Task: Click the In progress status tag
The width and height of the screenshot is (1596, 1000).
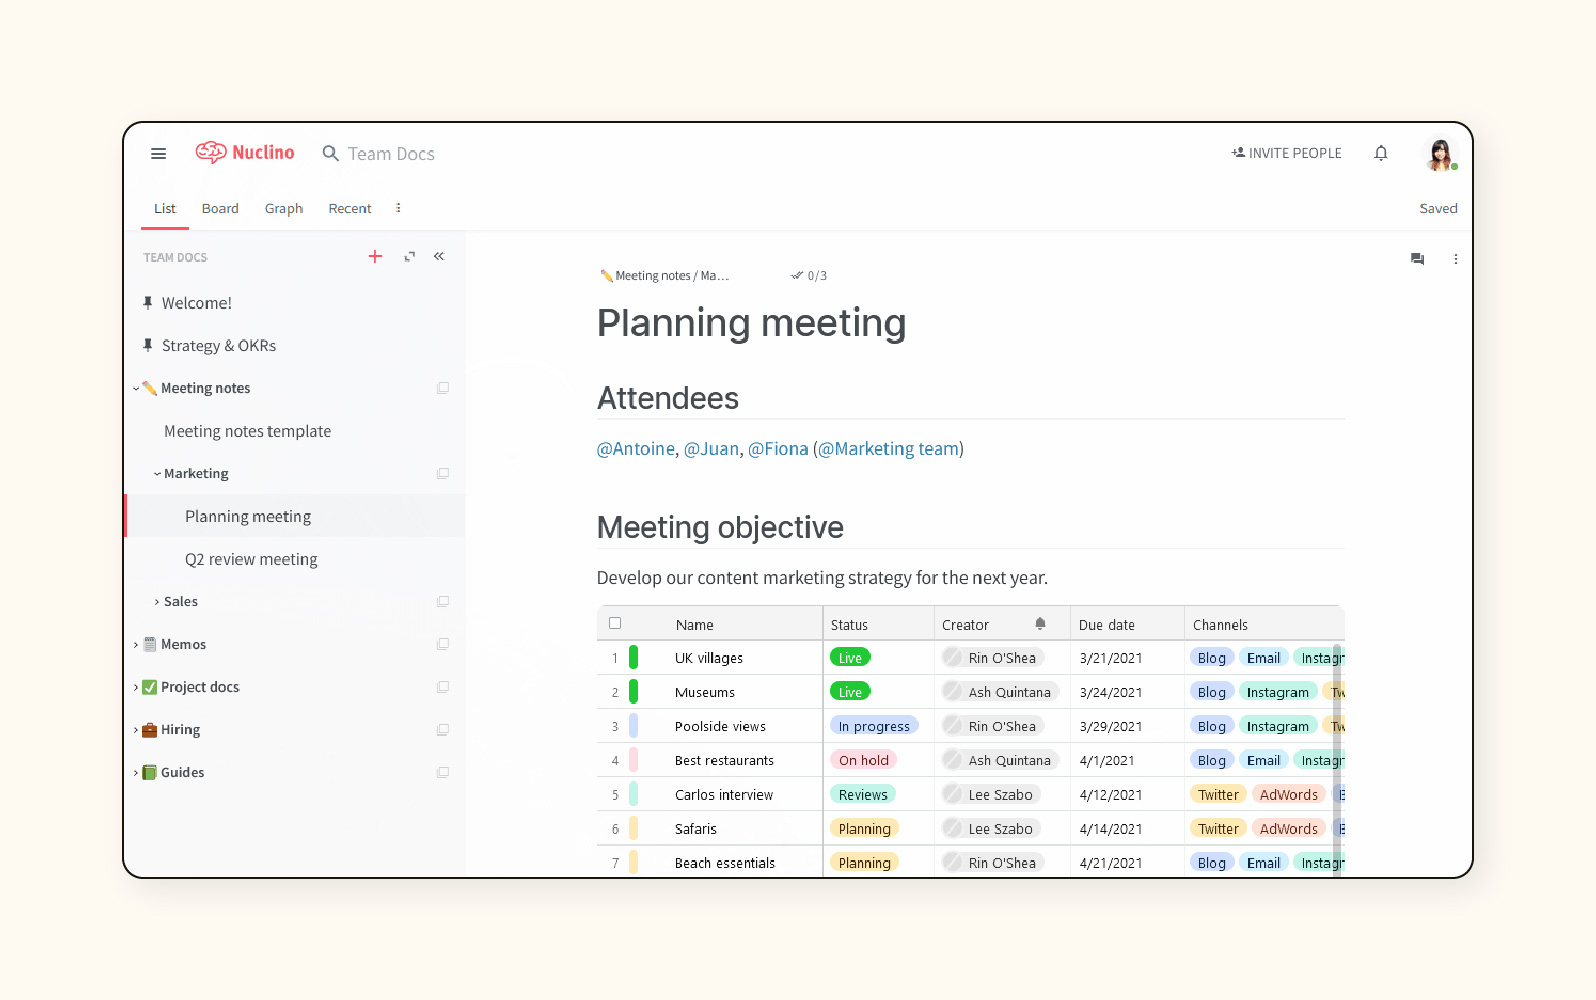Action: coord(874,726)
